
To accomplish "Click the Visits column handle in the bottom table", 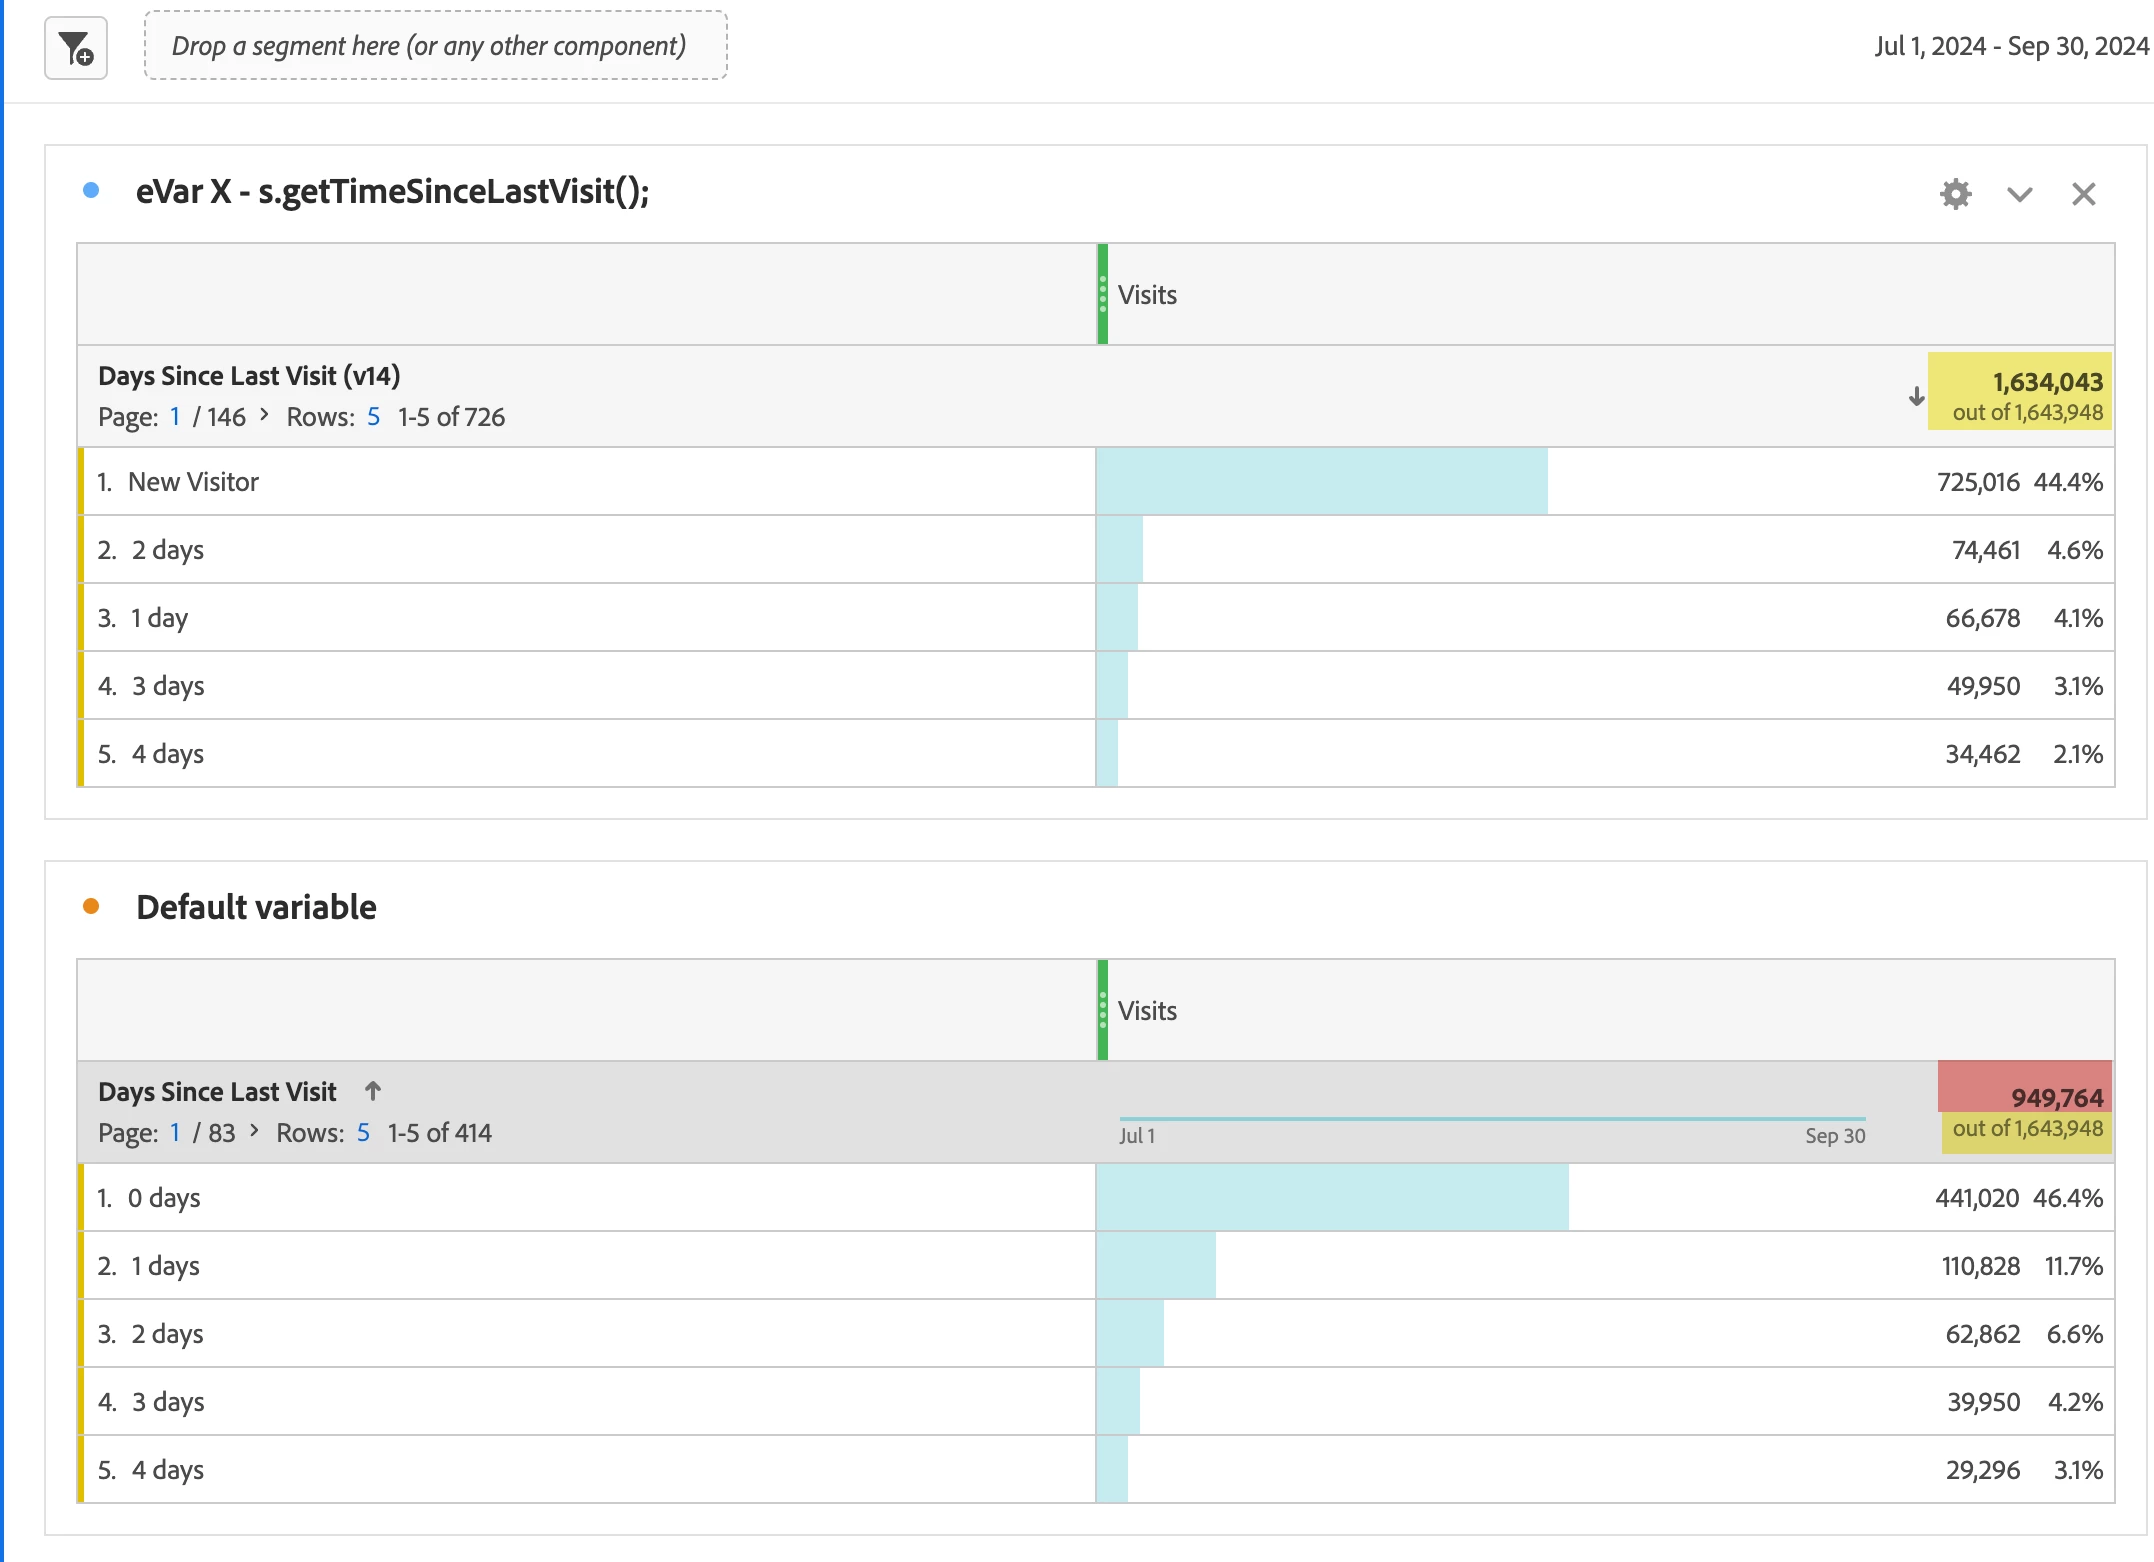I will tap(1102, 1010).
